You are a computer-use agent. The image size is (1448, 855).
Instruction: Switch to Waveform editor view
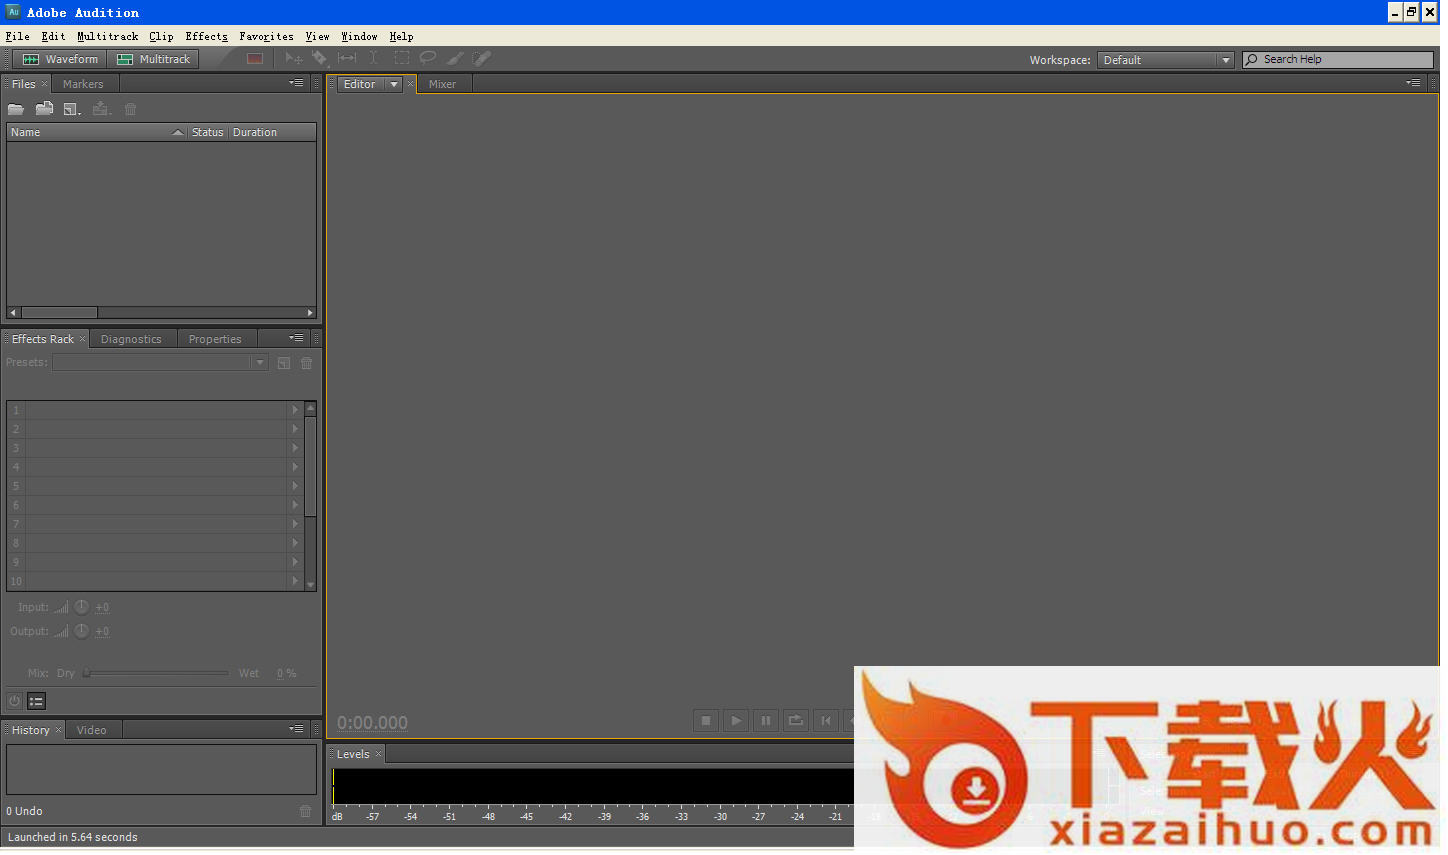tap(60, 59)
